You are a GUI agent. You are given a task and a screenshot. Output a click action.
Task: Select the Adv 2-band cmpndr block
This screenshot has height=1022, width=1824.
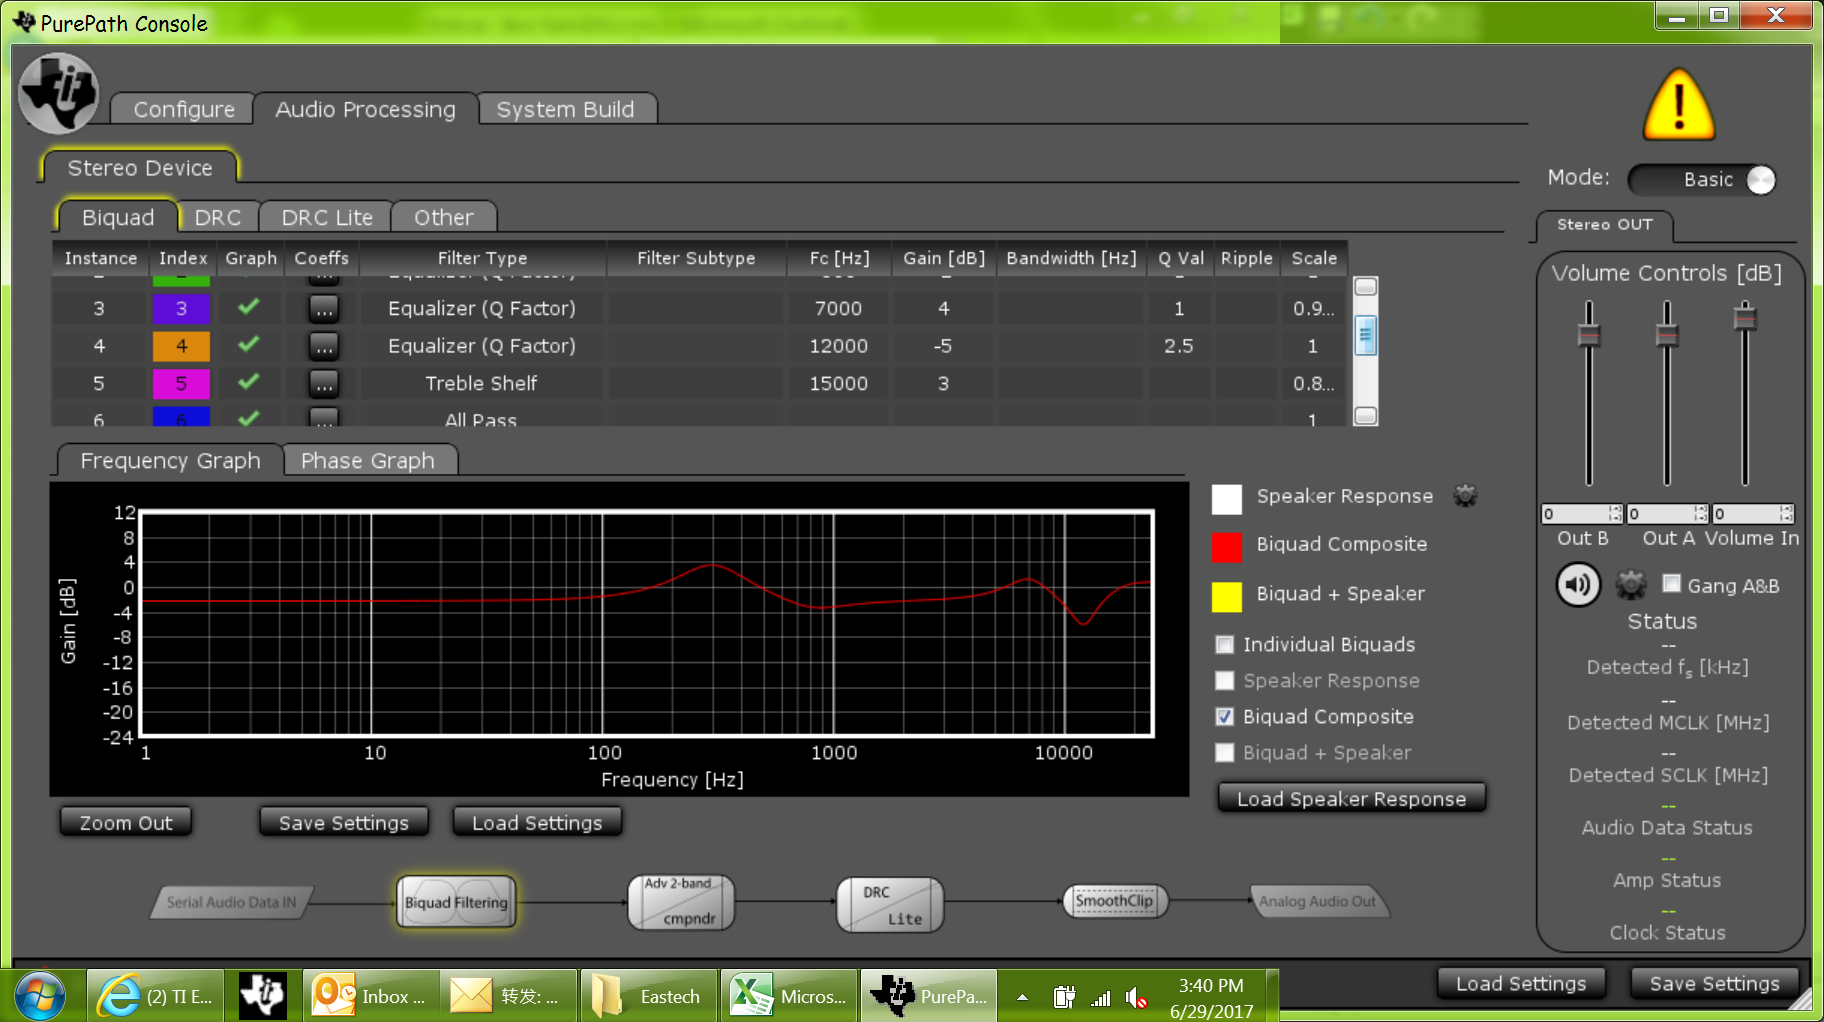pos(681,902)
